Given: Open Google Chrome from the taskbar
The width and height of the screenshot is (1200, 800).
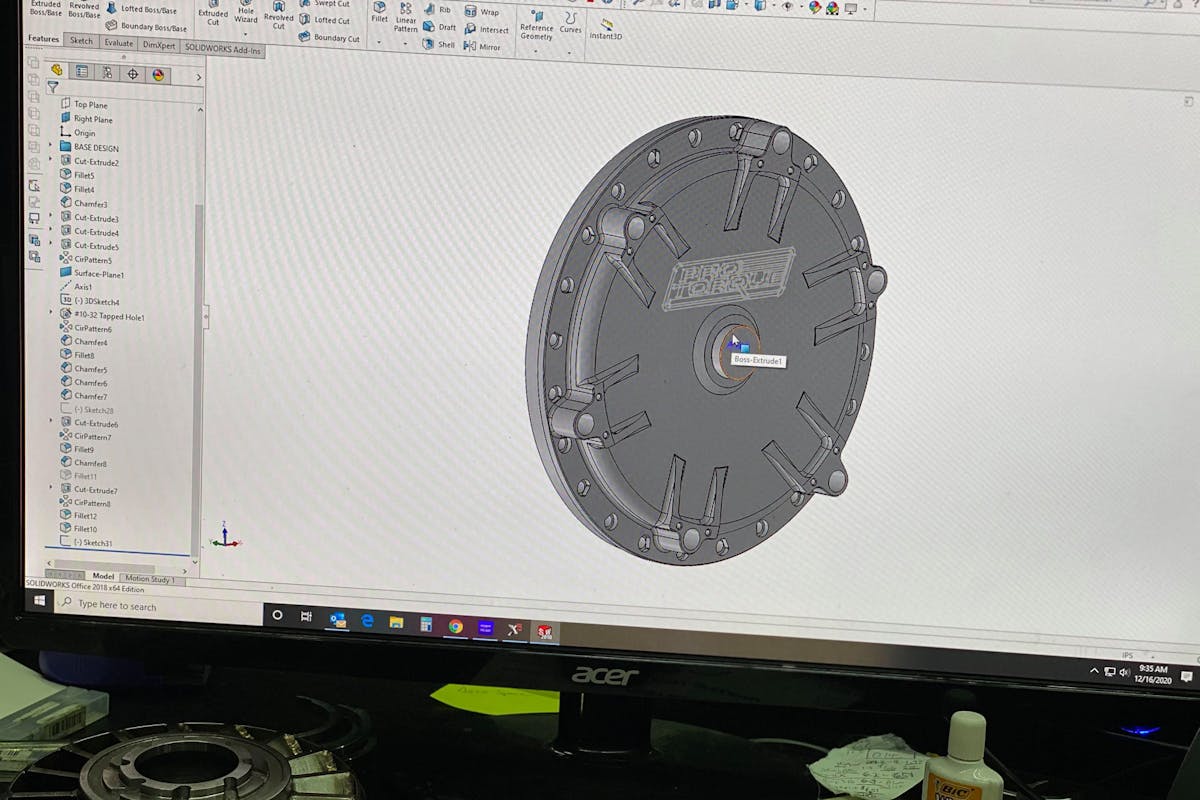Looking at the screenshot, I should pyautogui.click(x=455, y=626).
